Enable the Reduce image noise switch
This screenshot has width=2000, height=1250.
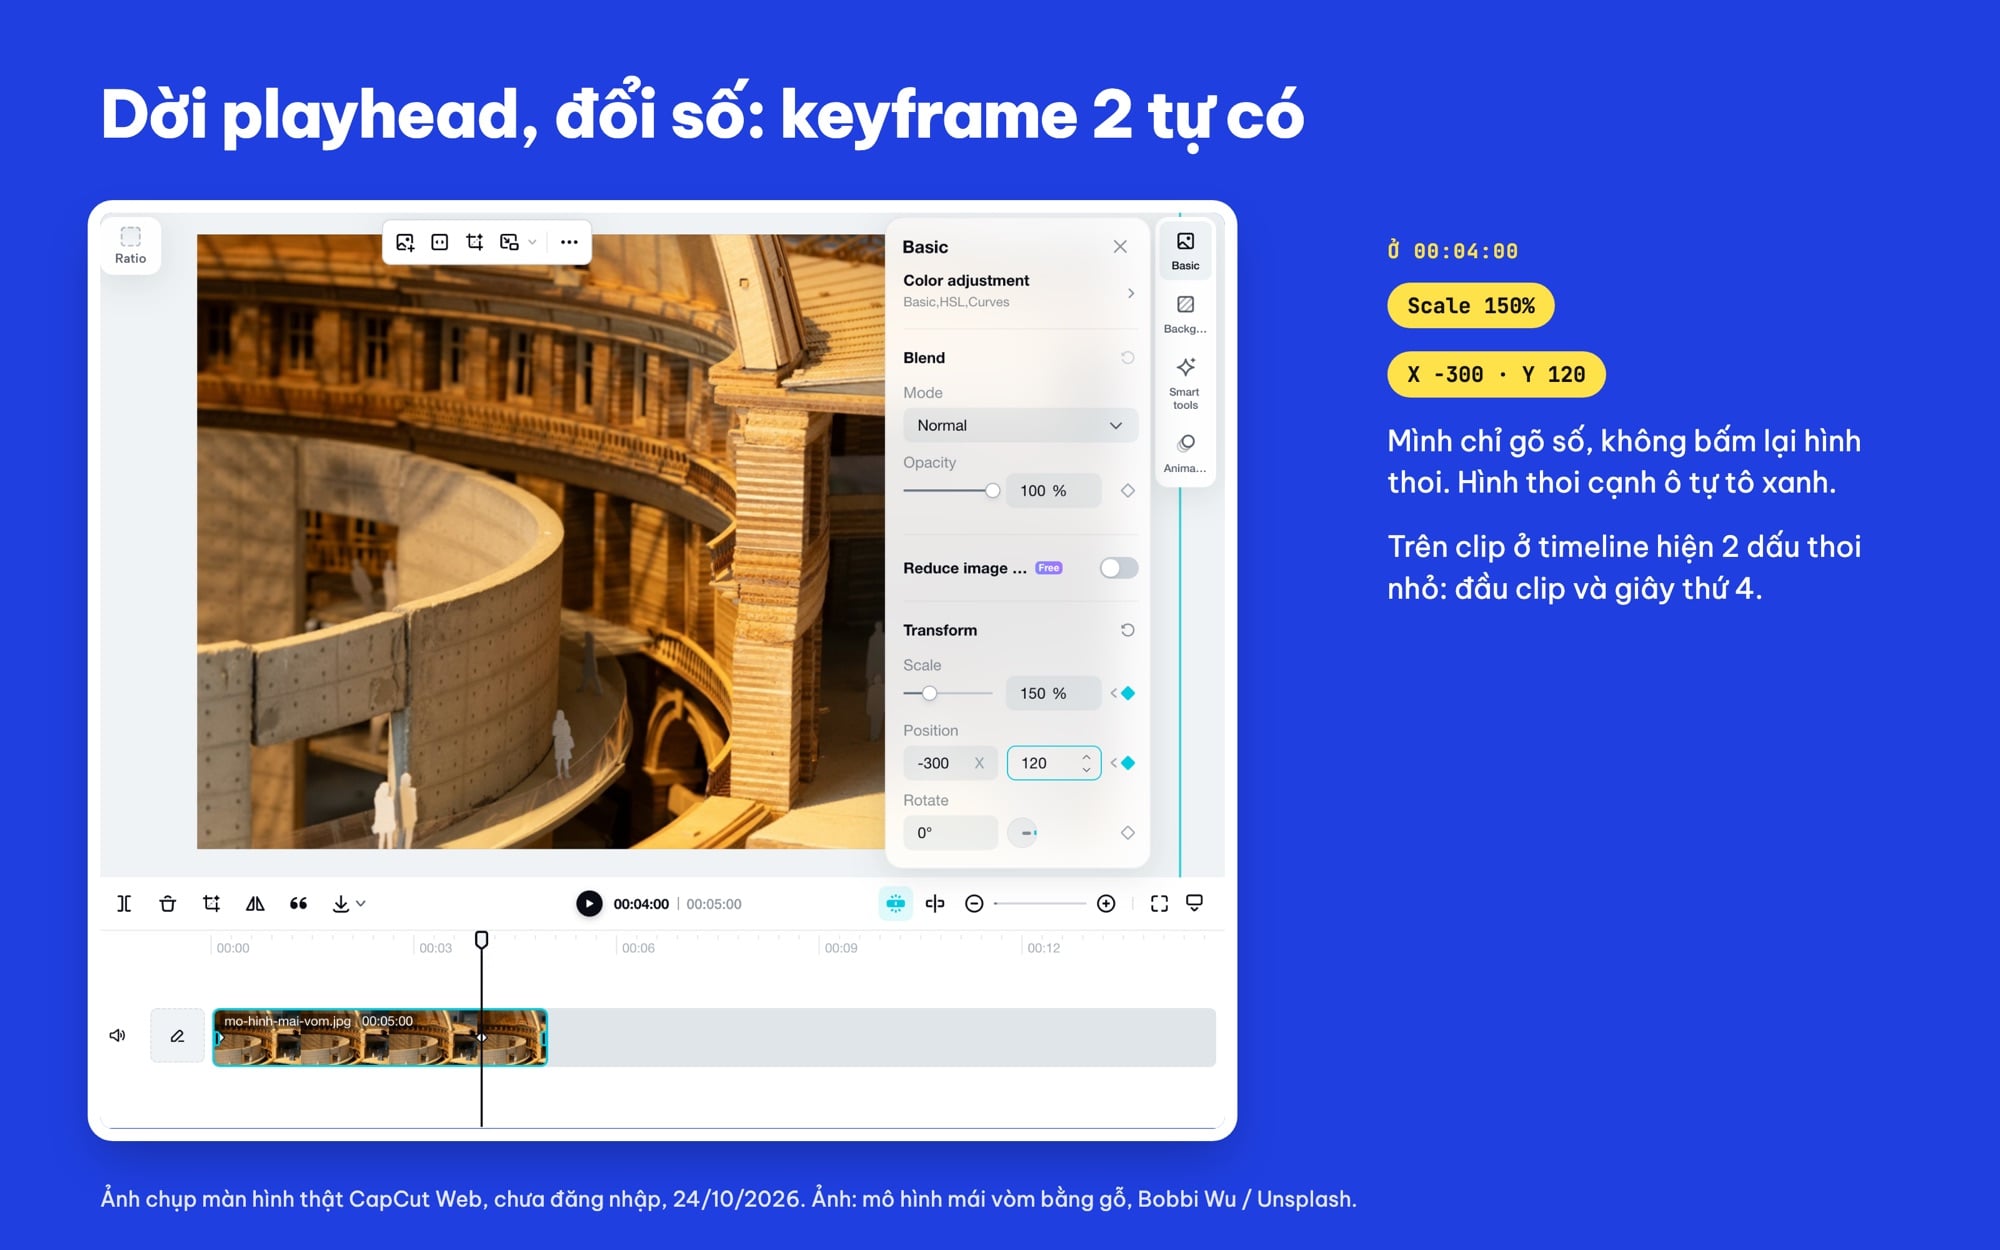pyautogui.click(x=1118, y=568)
